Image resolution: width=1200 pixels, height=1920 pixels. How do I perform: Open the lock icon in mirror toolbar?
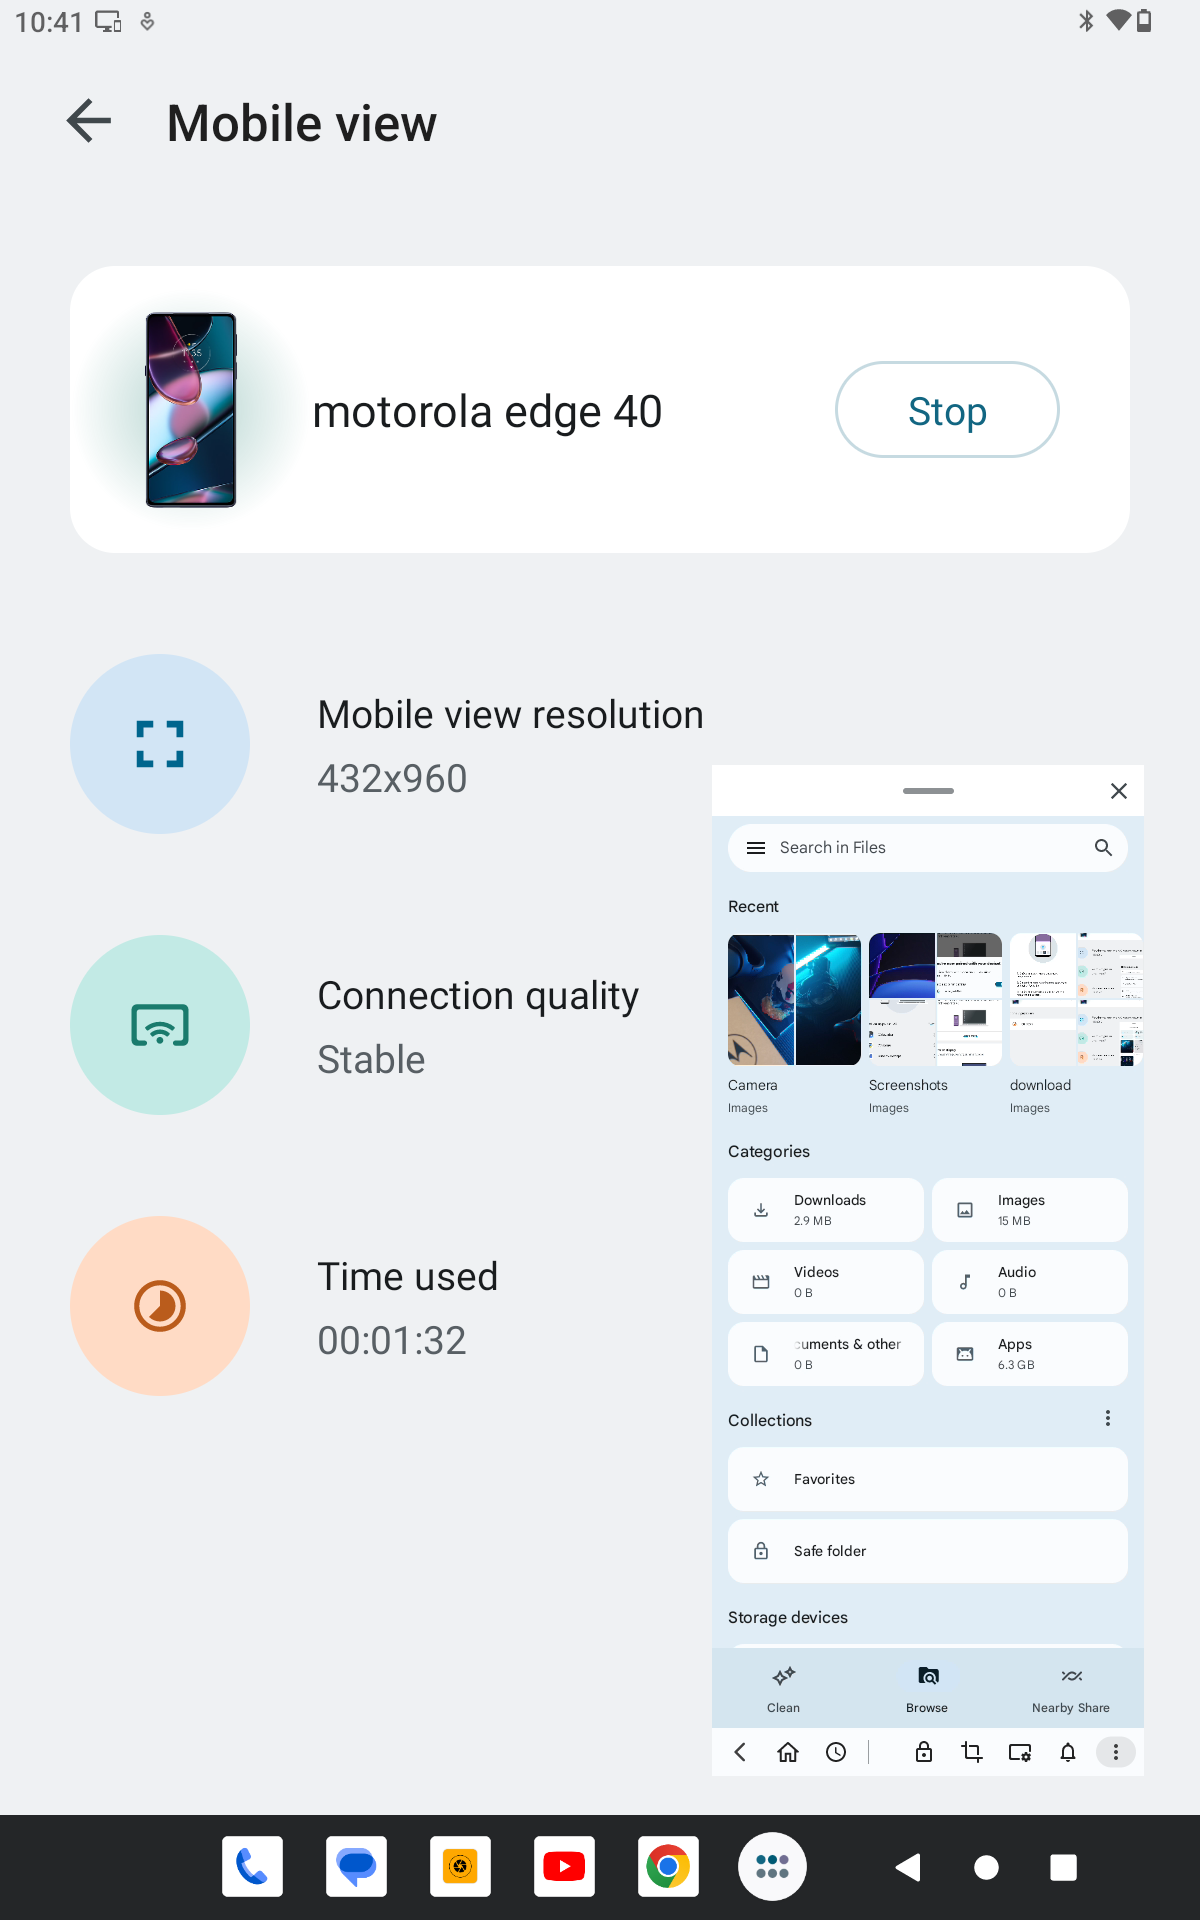[x=924, y=1752]
